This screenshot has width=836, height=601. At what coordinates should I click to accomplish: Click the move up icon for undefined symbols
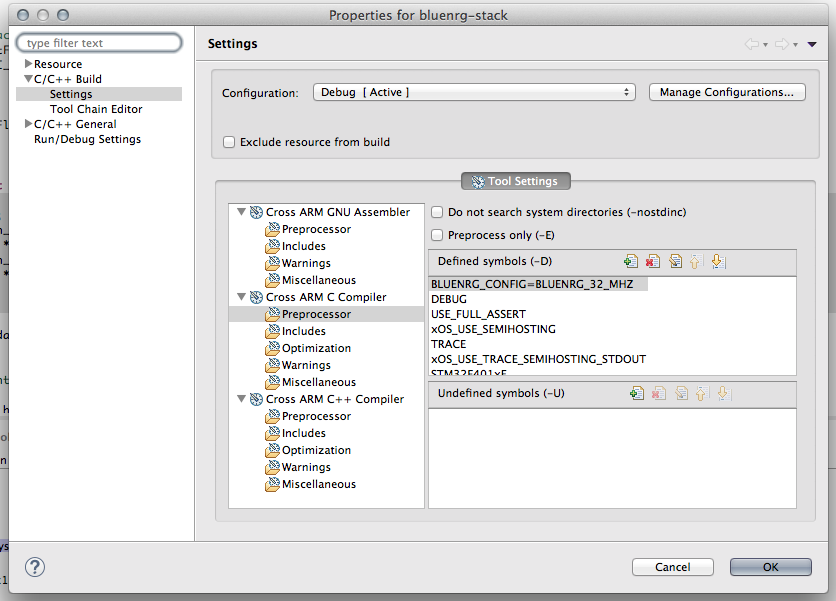pos(701,394)
